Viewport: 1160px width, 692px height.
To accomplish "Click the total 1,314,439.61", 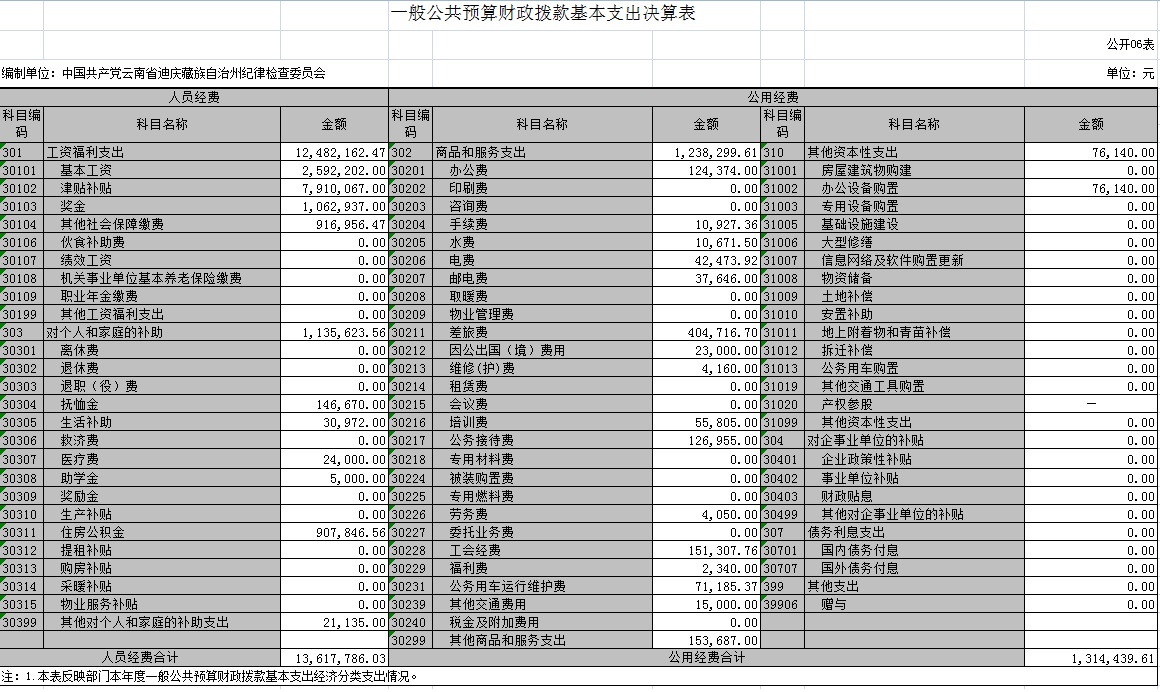I will point(1090,657).
